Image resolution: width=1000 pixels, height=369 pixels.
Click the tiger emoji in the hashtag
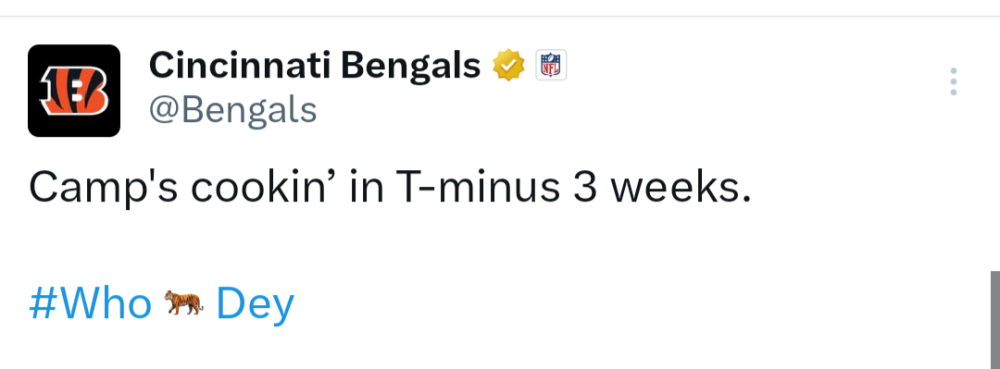(184, 303)
